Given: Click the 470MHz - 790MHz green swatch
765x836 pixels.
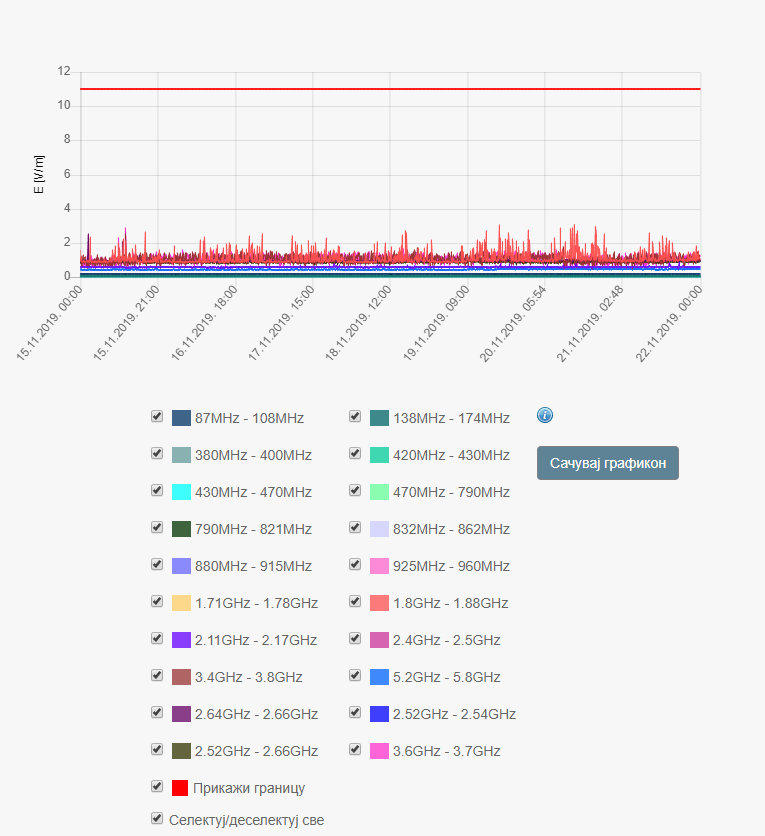Looking at the screenshot, I should pyautogui.click(x=379, y=492).
